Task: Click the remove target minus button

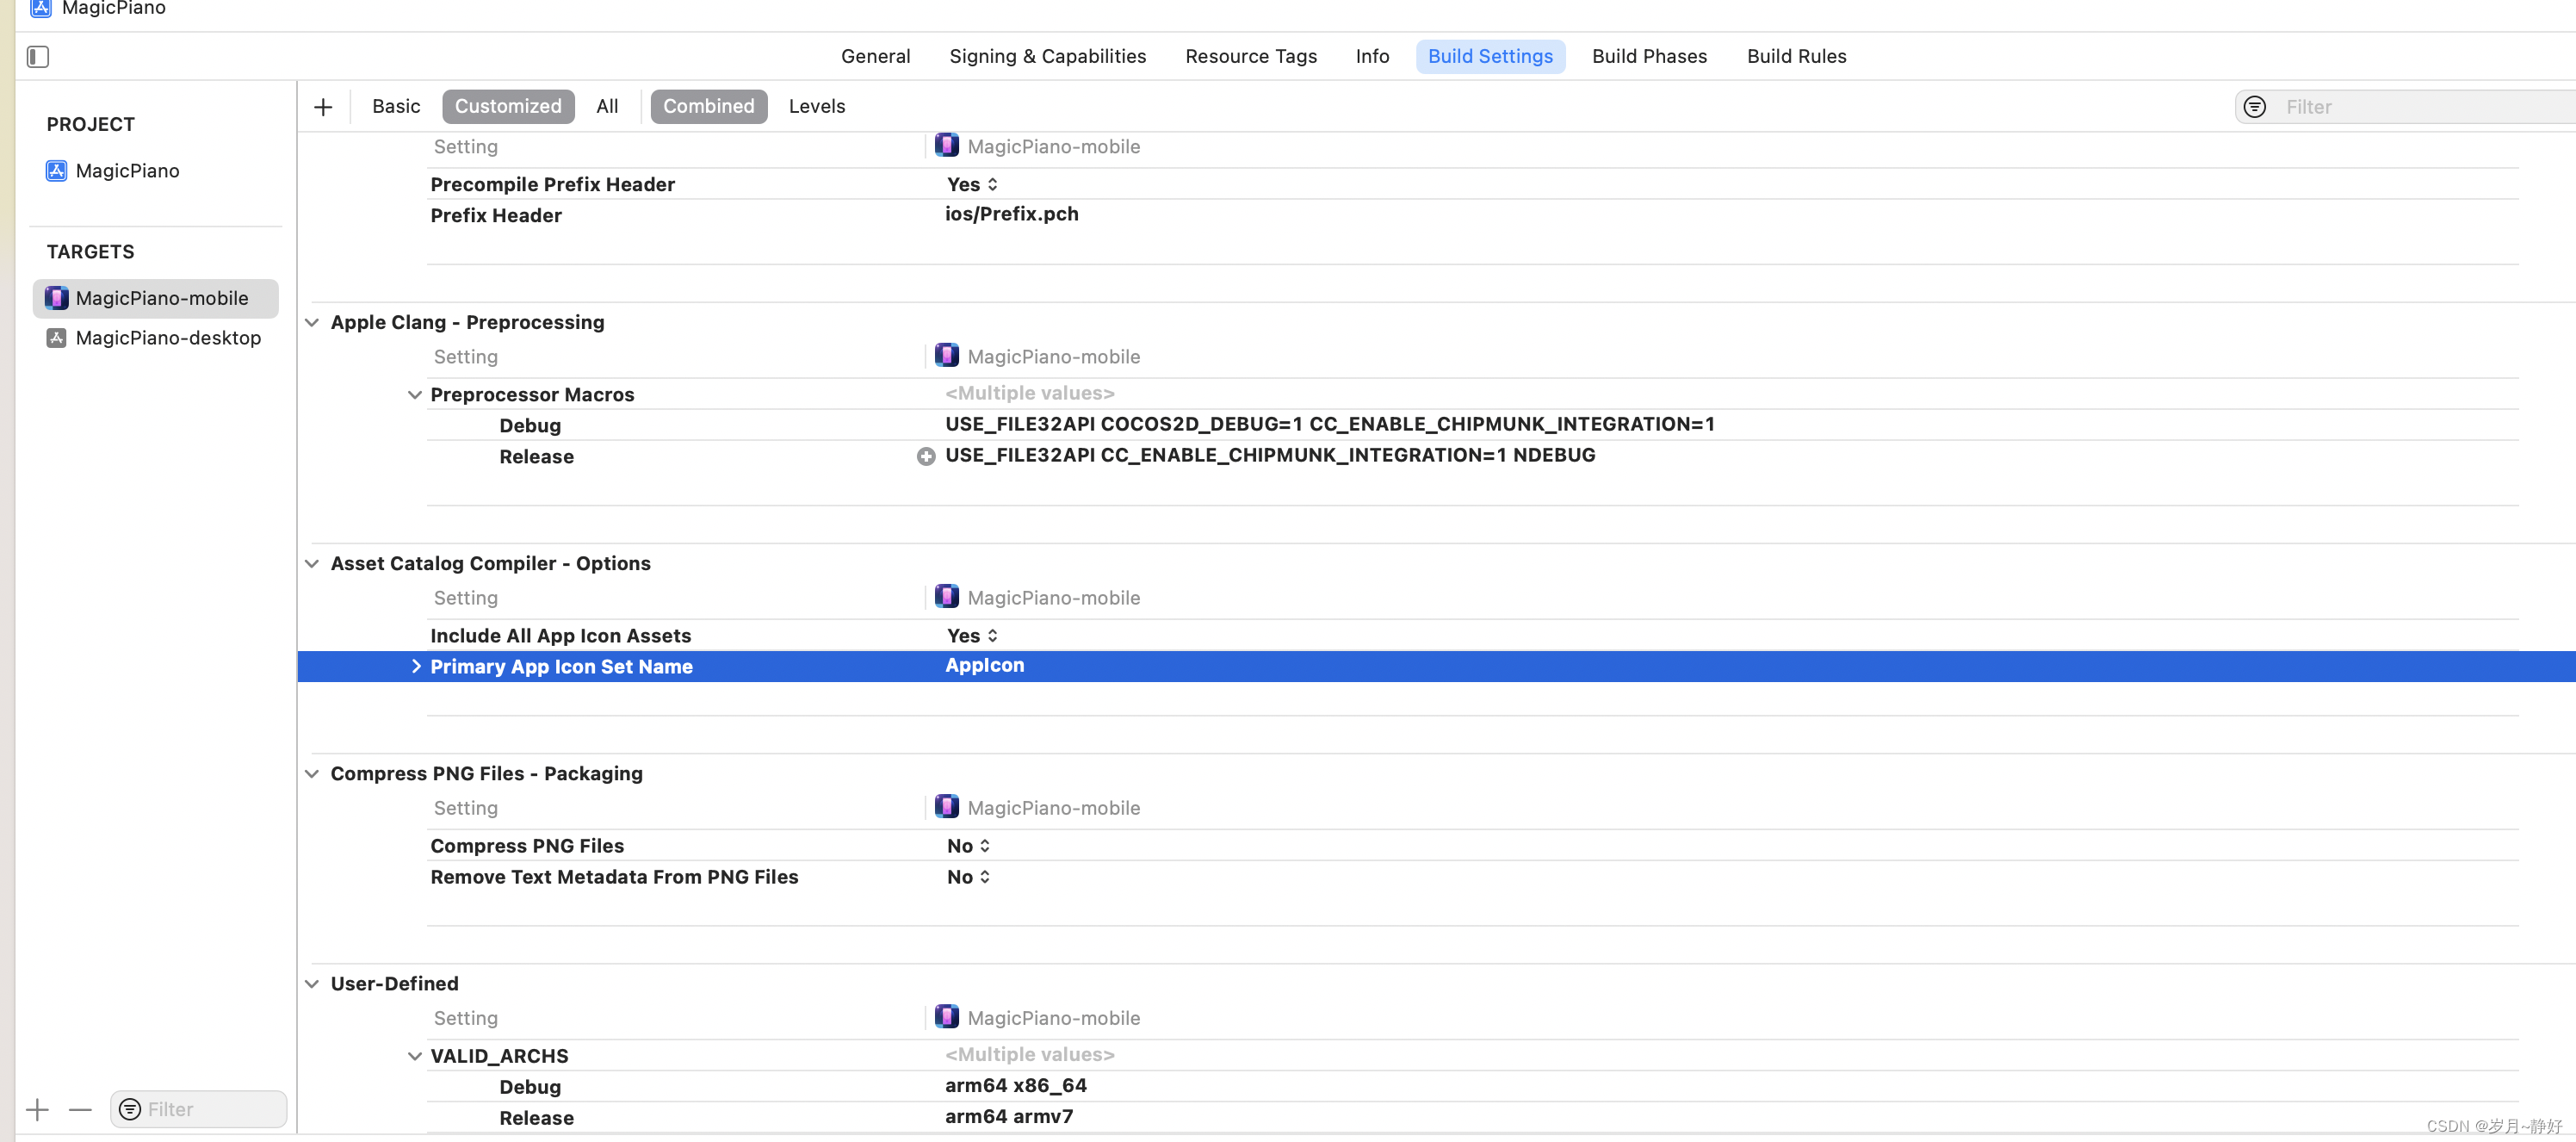Action: coord(81,1109)
